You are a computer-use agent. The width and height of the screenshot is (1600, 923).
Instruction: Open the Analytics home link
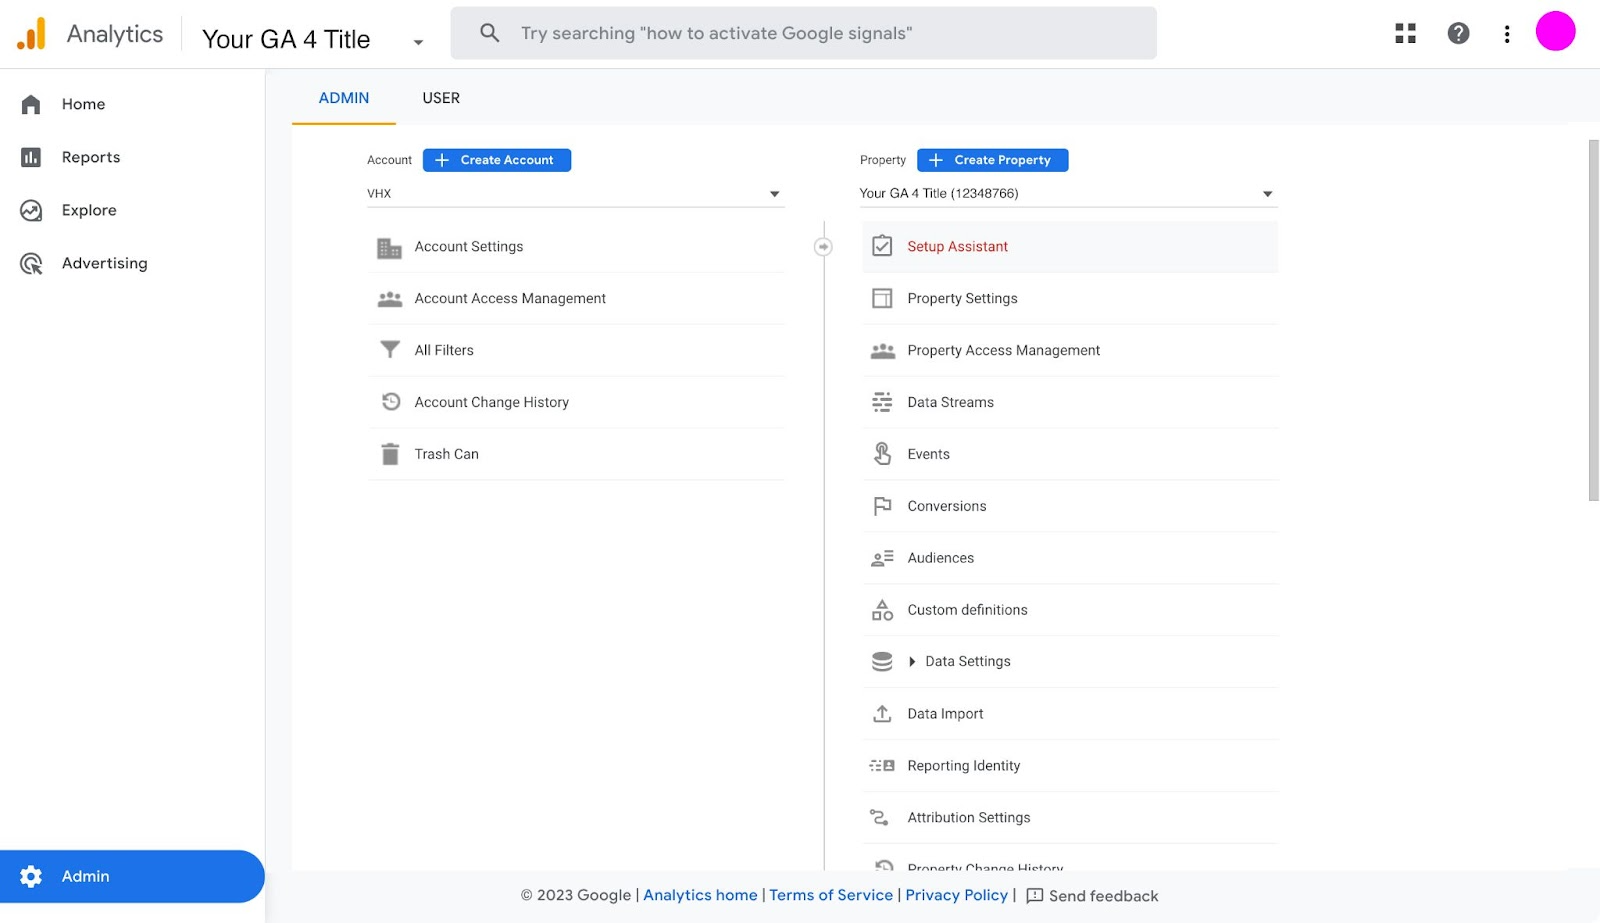(700, 895)
